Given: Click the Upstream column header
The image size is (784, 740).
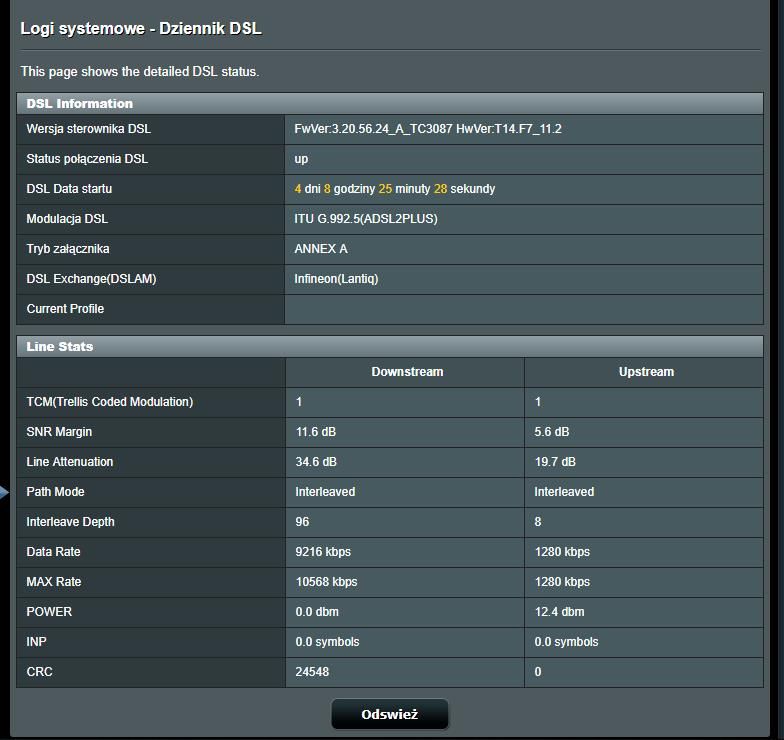Looking at the screenshot, I should pyautogui.click(x=646, y=372).
